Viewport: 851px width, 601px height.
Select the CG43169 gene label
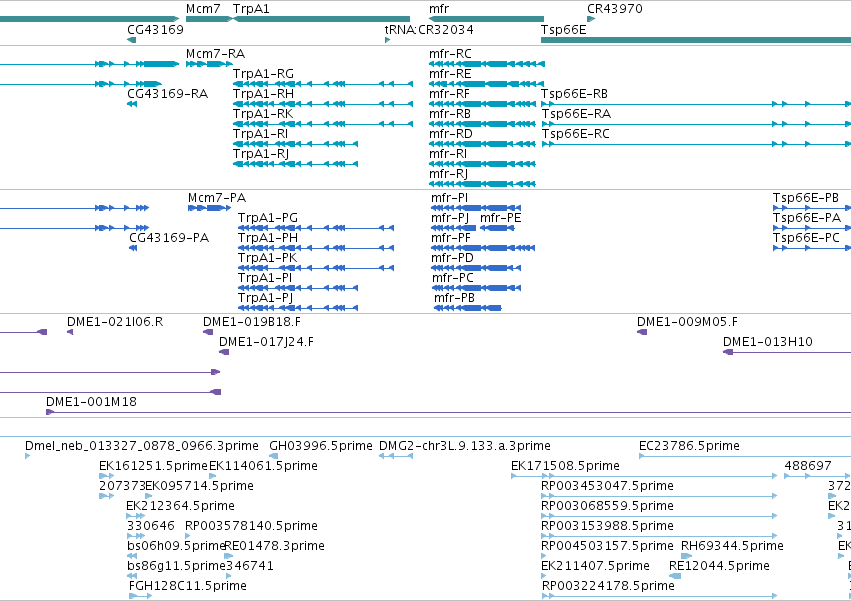point(155,29)
